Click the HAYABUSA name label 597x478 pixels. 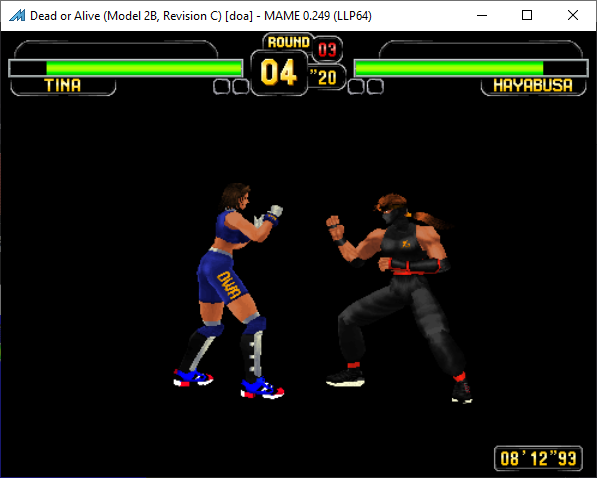point(533,85)
